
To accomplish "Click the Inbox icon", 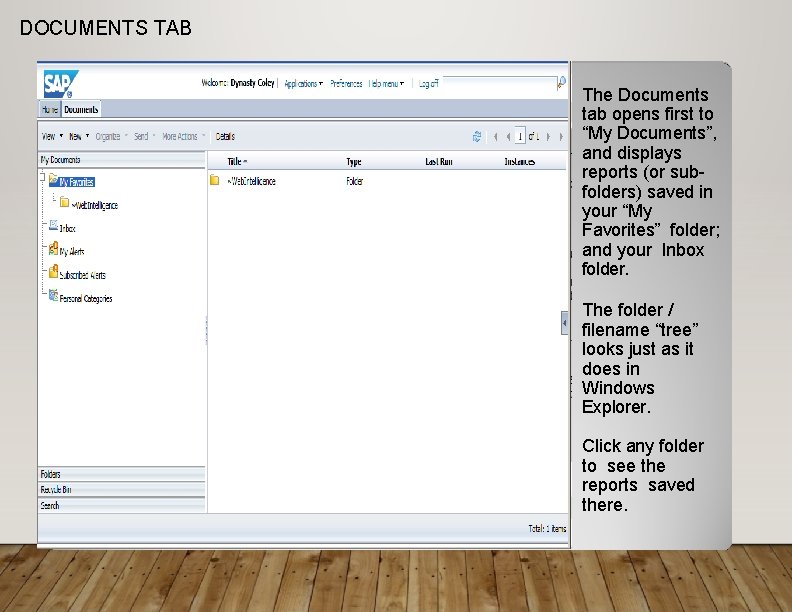I will pyautogui.click(x=54, y=225).
